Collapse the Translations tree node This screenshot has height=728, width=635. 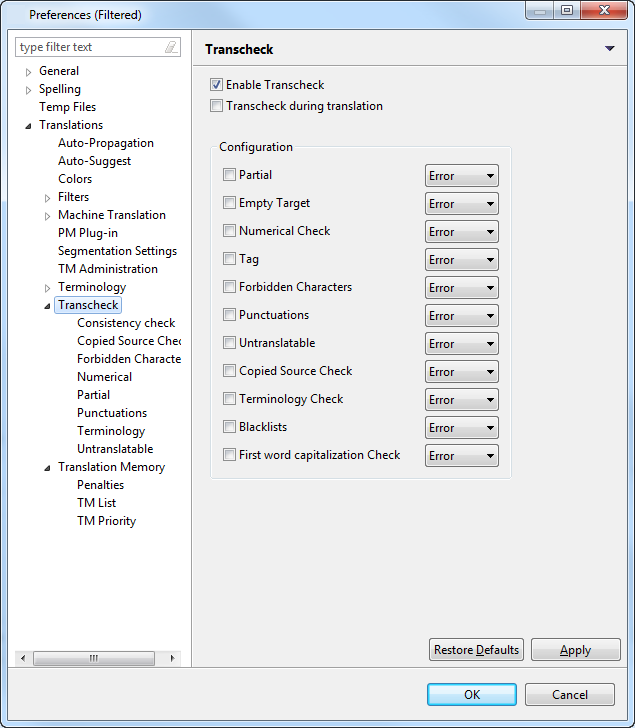coord(28,126)
